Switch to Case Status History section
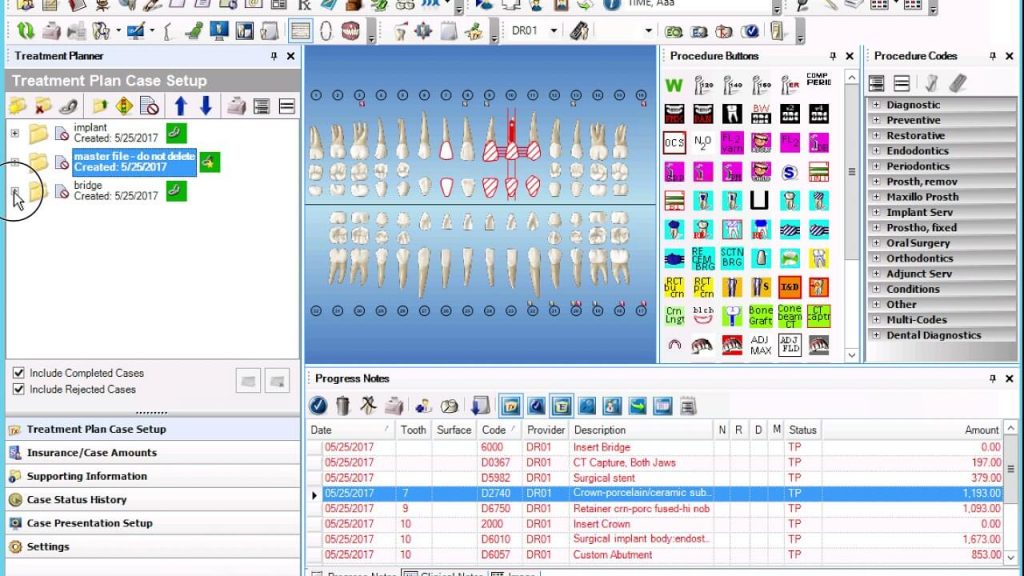This screenshot has width=1024, height=576. click(76, 499)
